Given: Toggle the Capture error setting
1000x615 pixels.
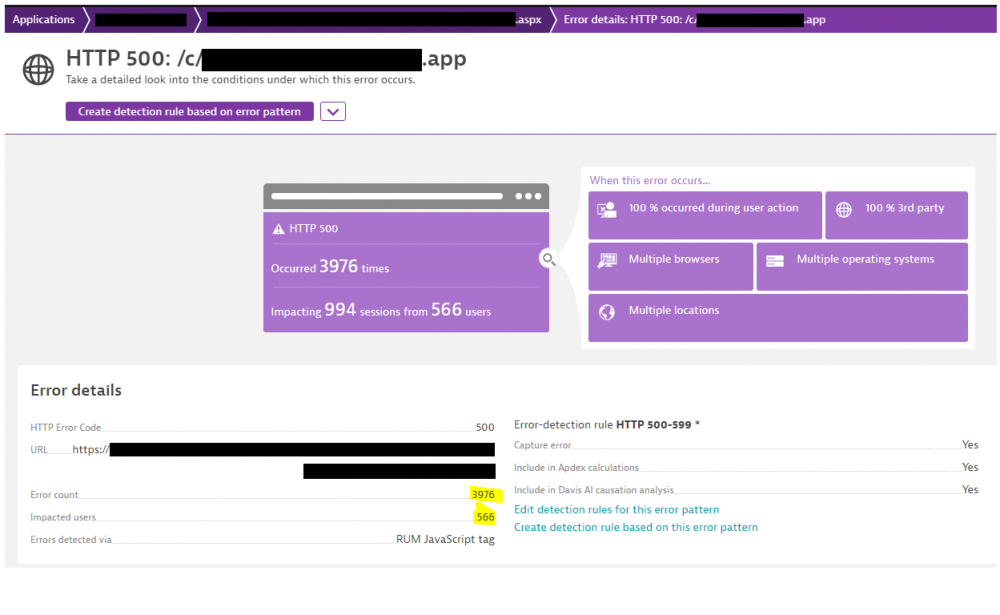Looking at the screenshot, I should pos(969,445).
